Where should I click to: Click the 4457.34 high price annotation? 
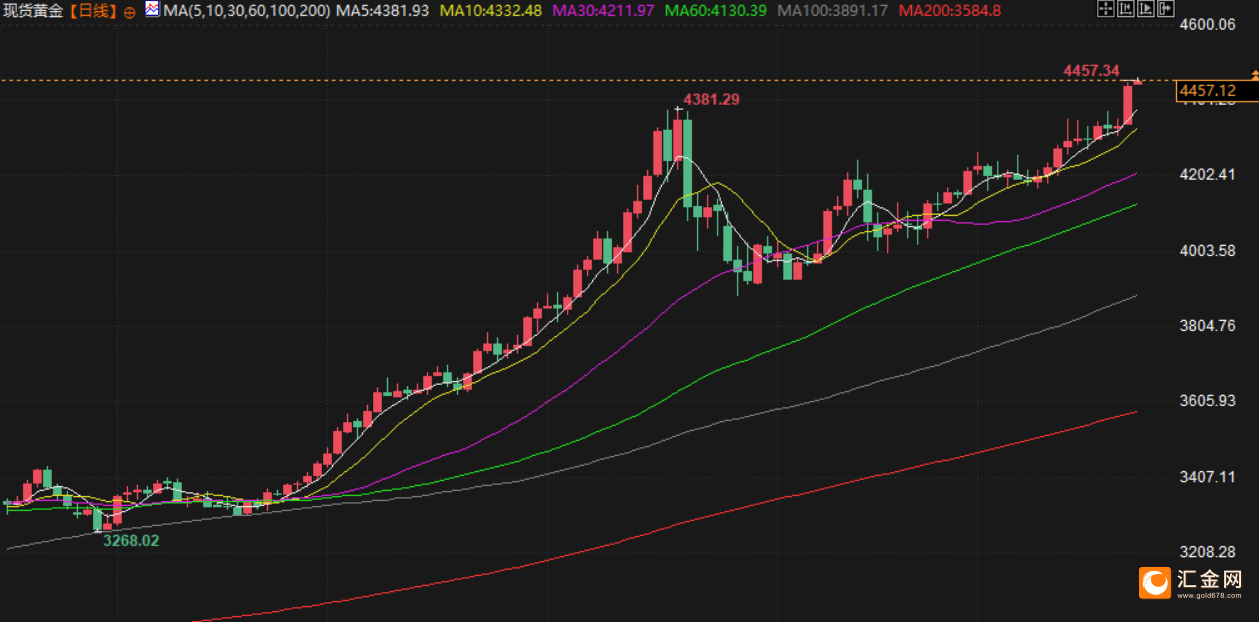(x=1089, y=71)
